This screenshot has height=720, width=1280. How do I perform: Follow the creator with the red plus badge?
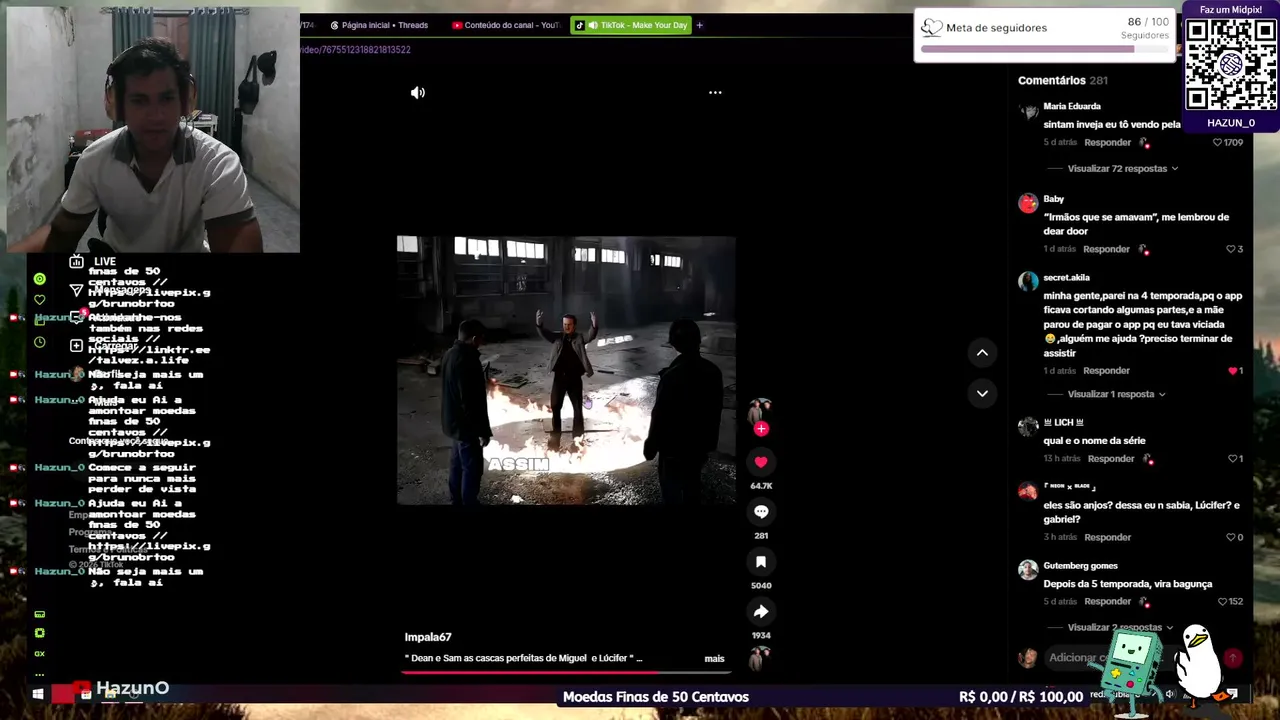pyautogui.click(x=761, y=429)
